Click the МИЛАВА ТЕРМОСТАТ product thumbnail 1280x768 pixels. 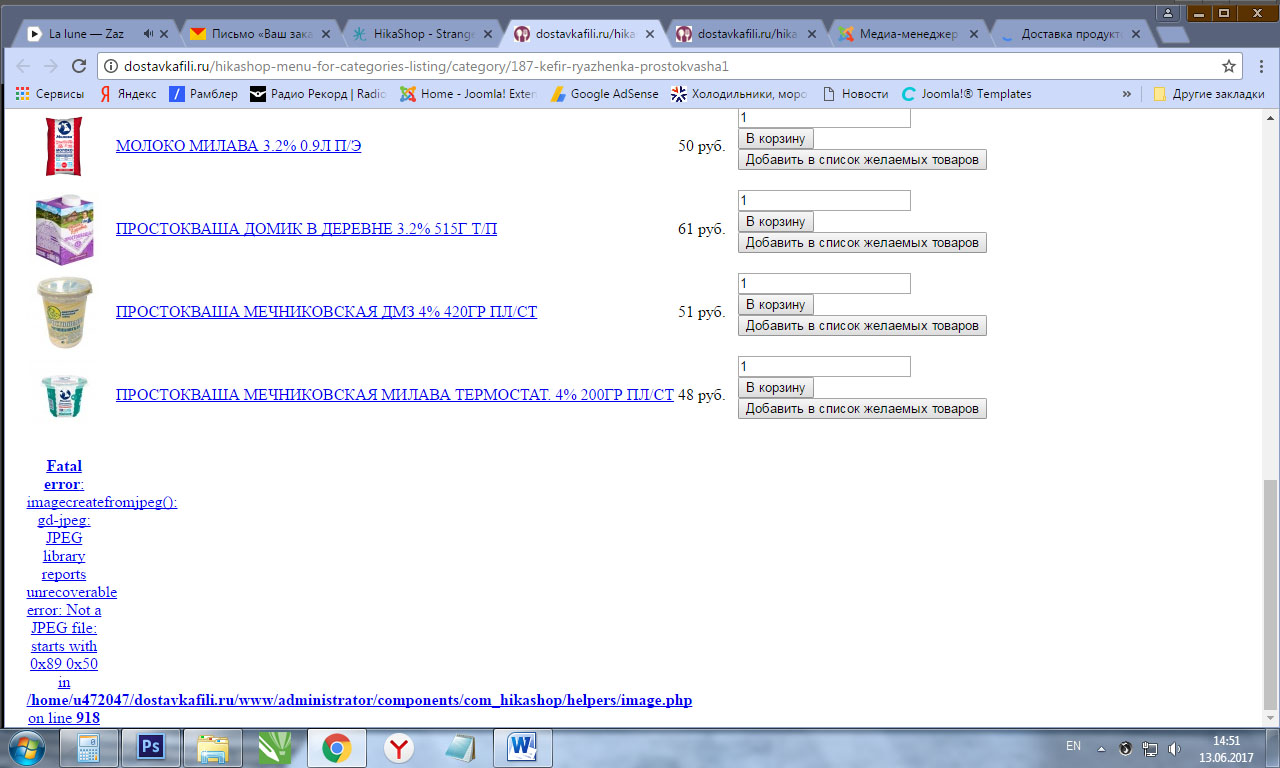(x=64, y=395)
